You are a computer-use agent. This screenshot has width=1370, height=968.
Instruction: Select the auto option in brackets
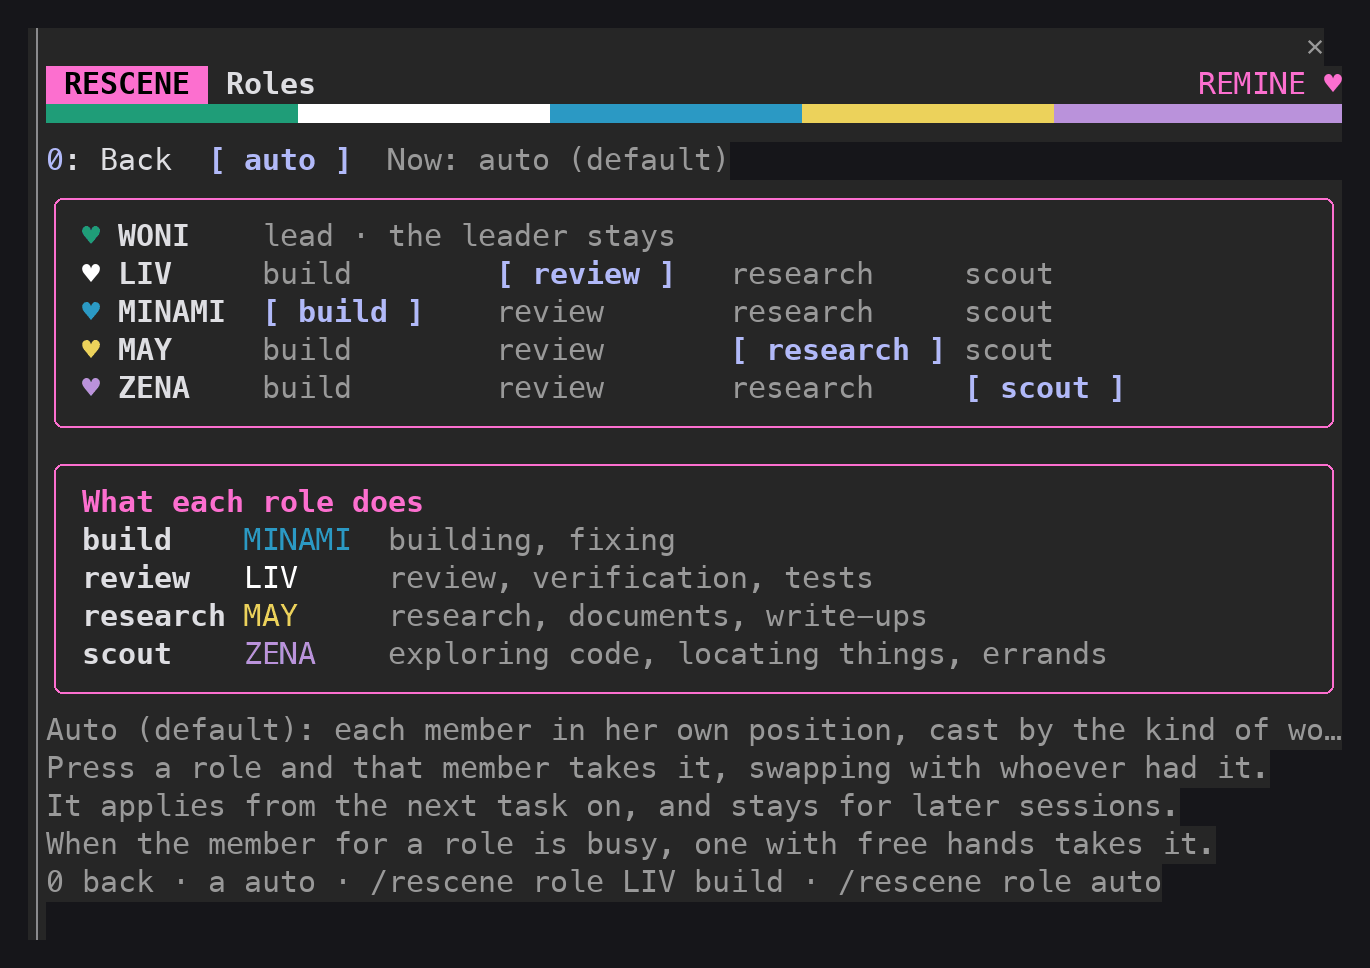(x=280, y=160)
